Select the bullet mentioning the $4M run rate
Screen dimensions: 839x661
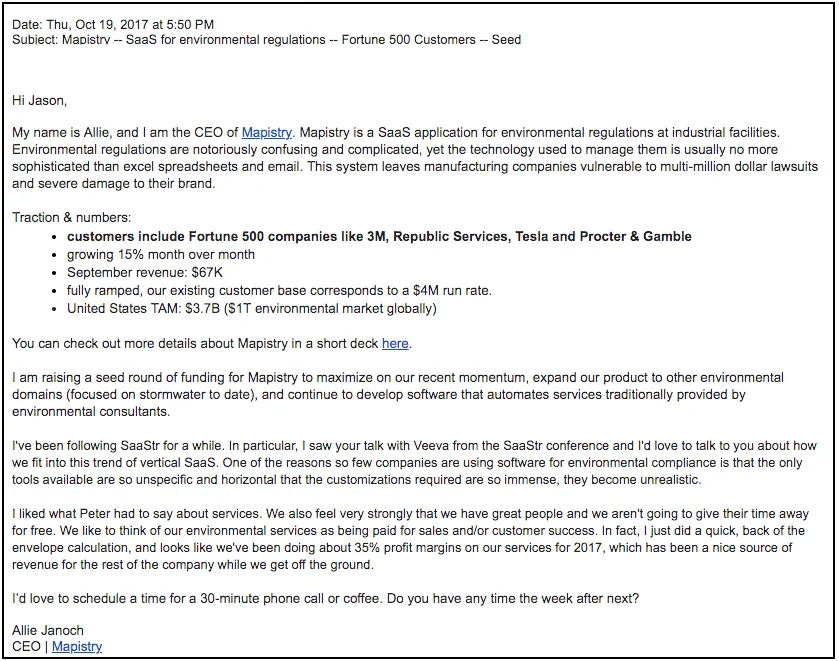[279, 291]
